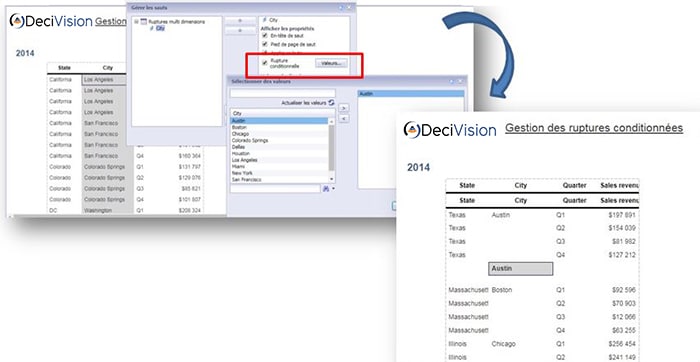Screen dimensions: 700x362
Task: Click the Gestion des ruptures conditionnées title link
Action: [594, 128]
